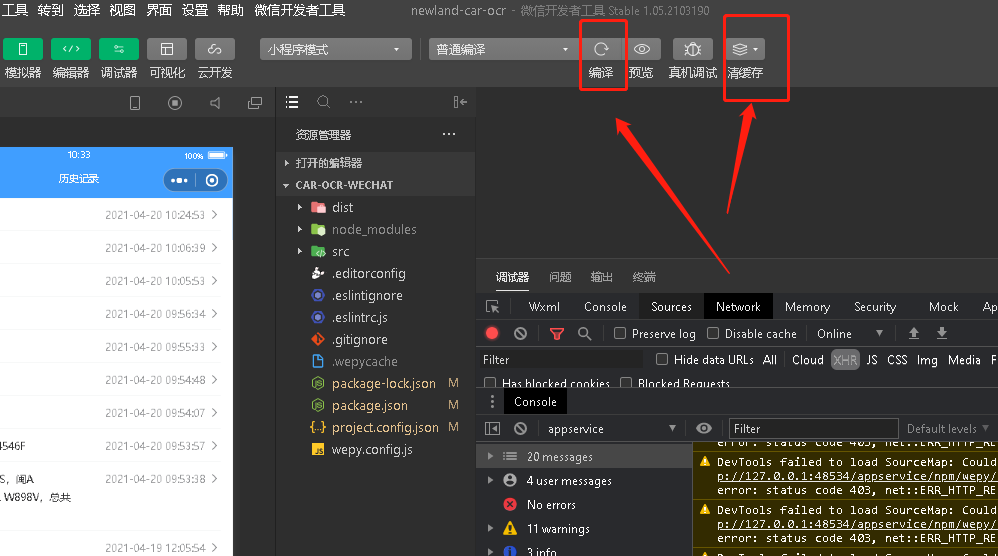Start real-device debugging (真机调试)

692,49
